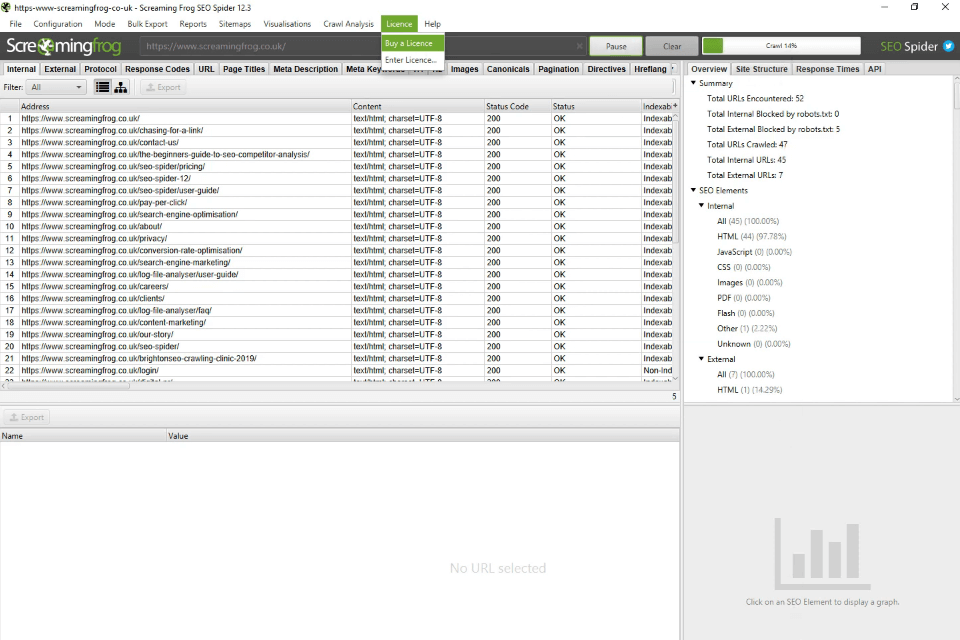The height and width of the screenshot is (640, 960).
Task: Add a column with the plus icon
Action: (x=675, y=106)
